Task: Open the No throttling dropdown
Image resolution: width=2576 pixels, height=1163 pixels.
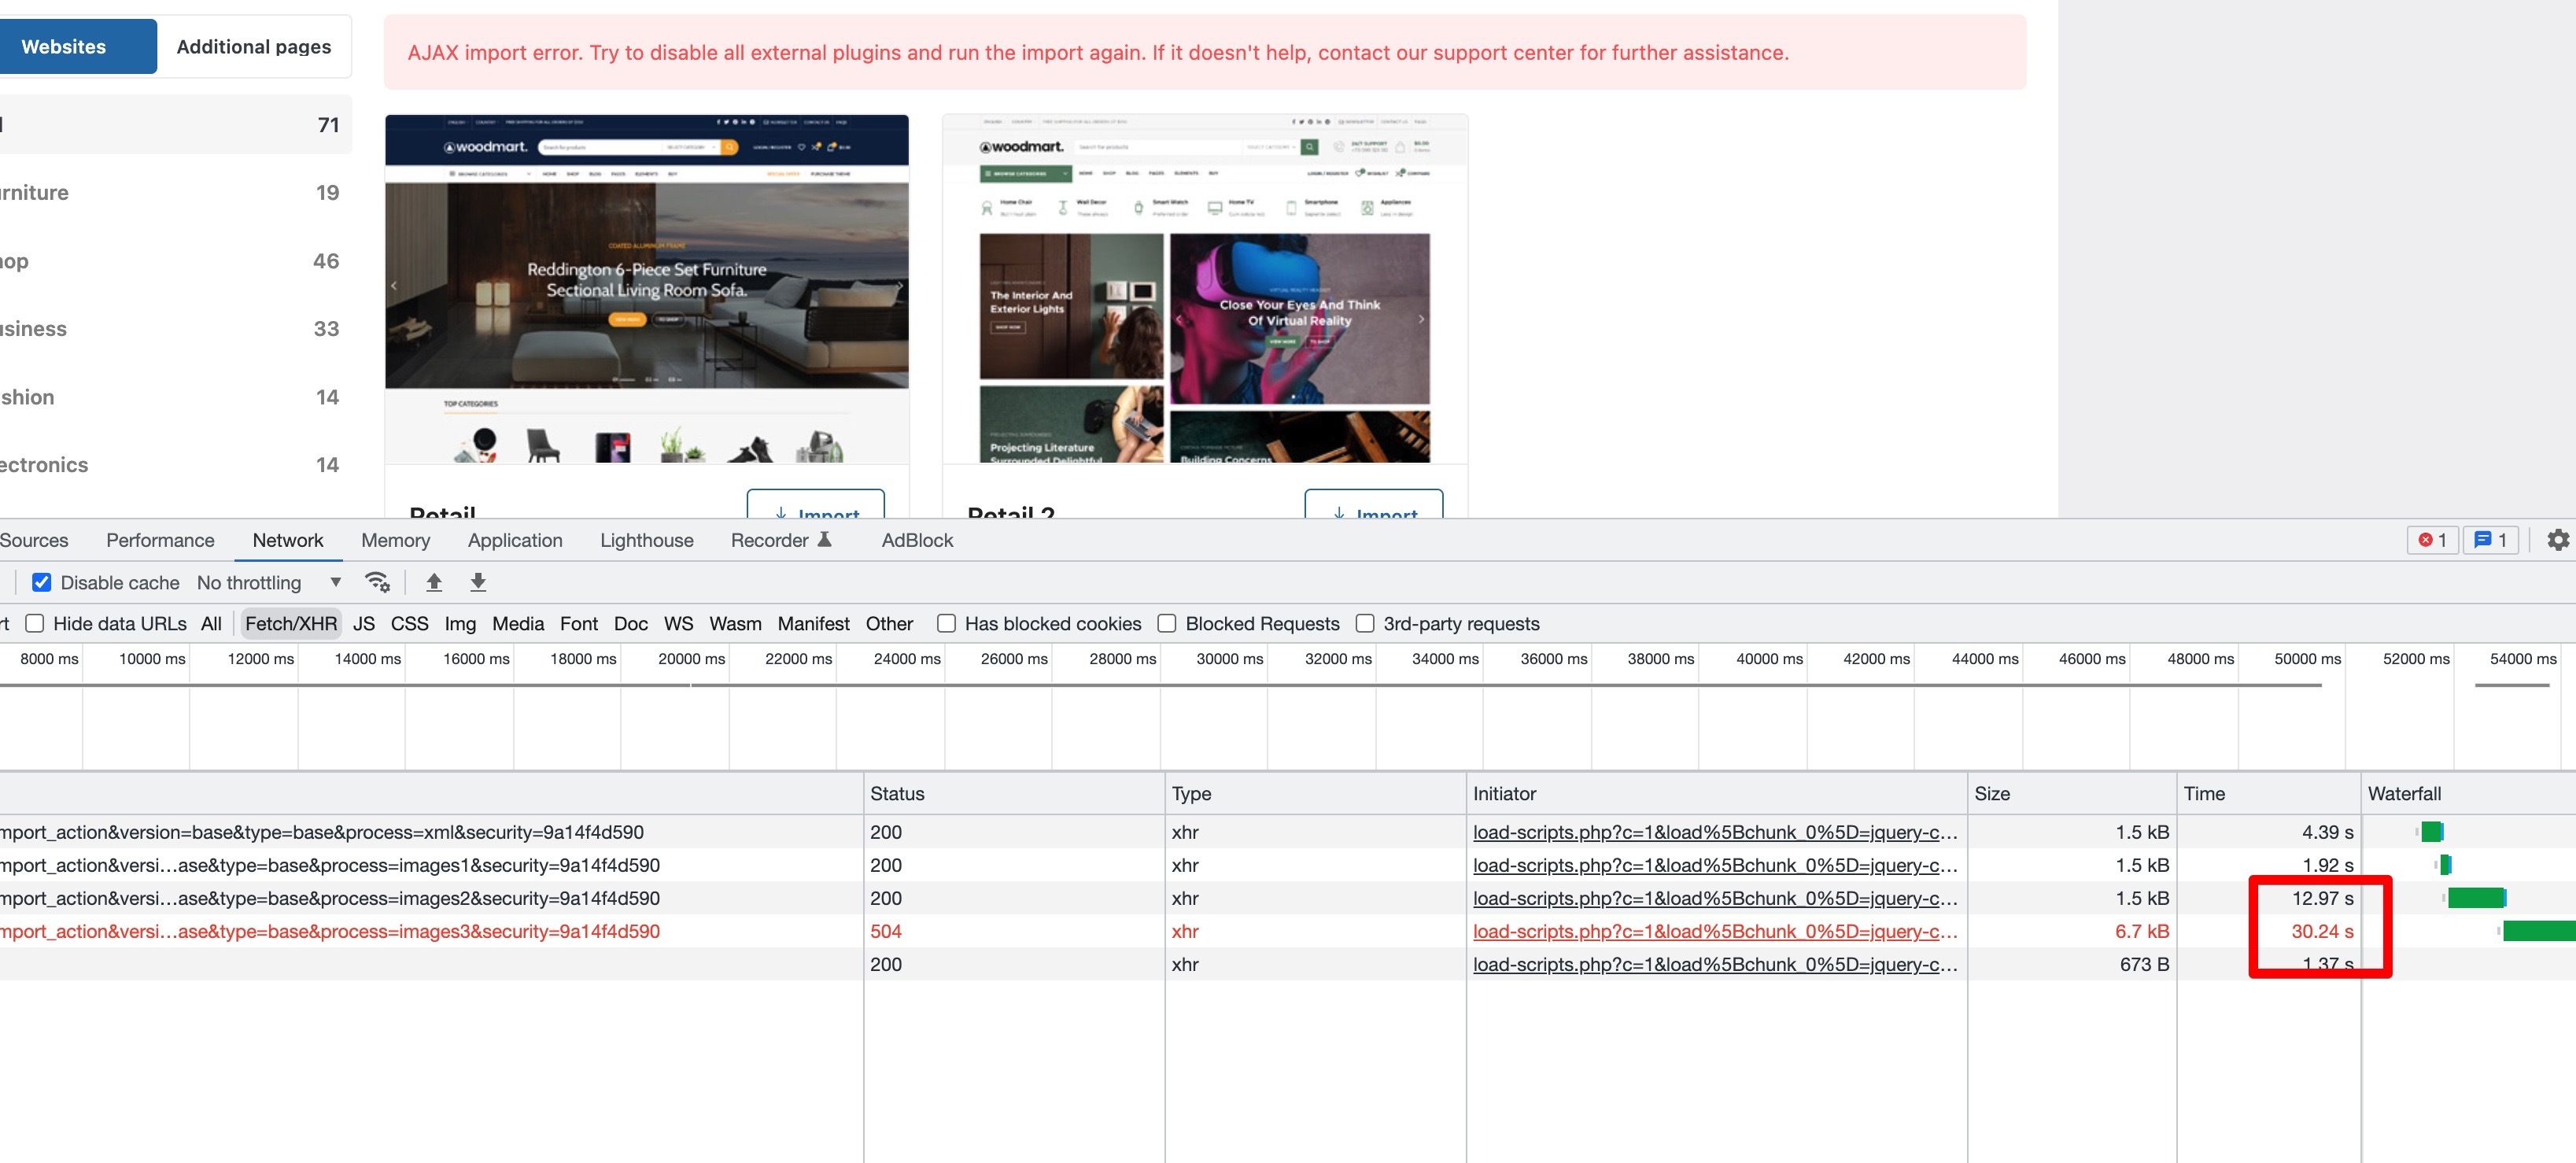Action: tap(268, 582)
